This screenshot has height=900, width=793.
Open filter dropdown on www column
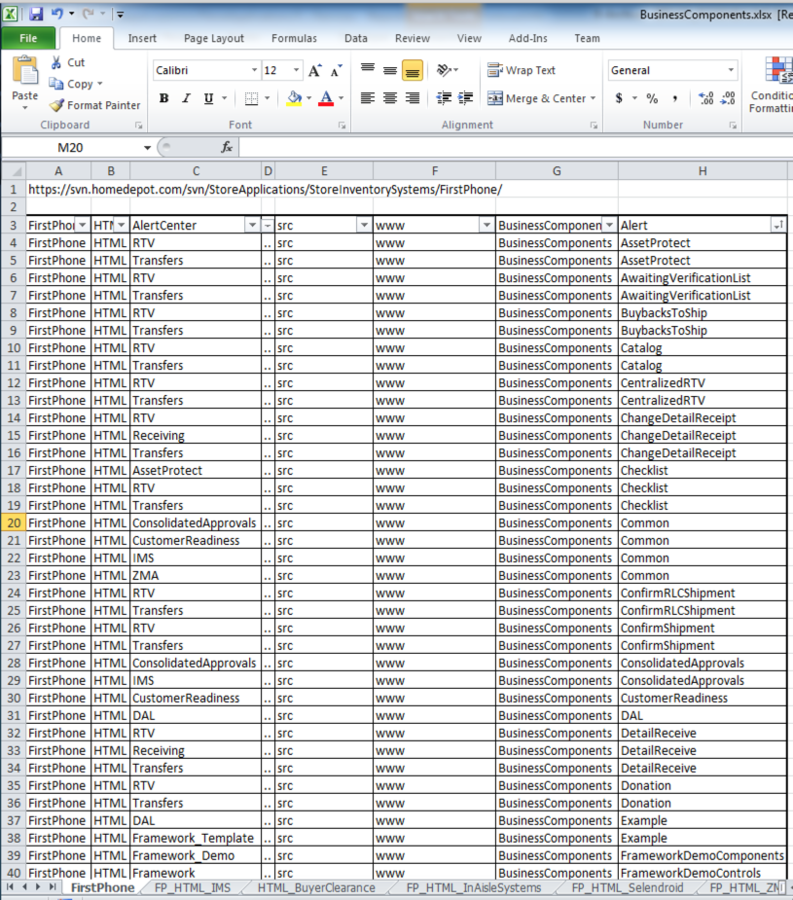(487, 225)
